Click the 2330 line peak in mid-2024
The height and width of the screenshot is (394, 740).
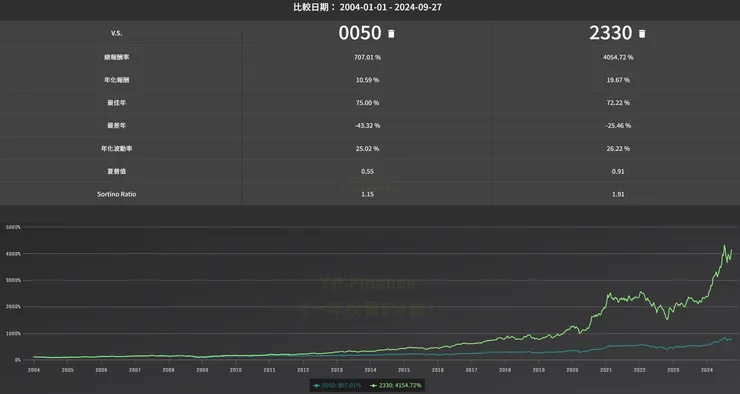pos(724,246)
